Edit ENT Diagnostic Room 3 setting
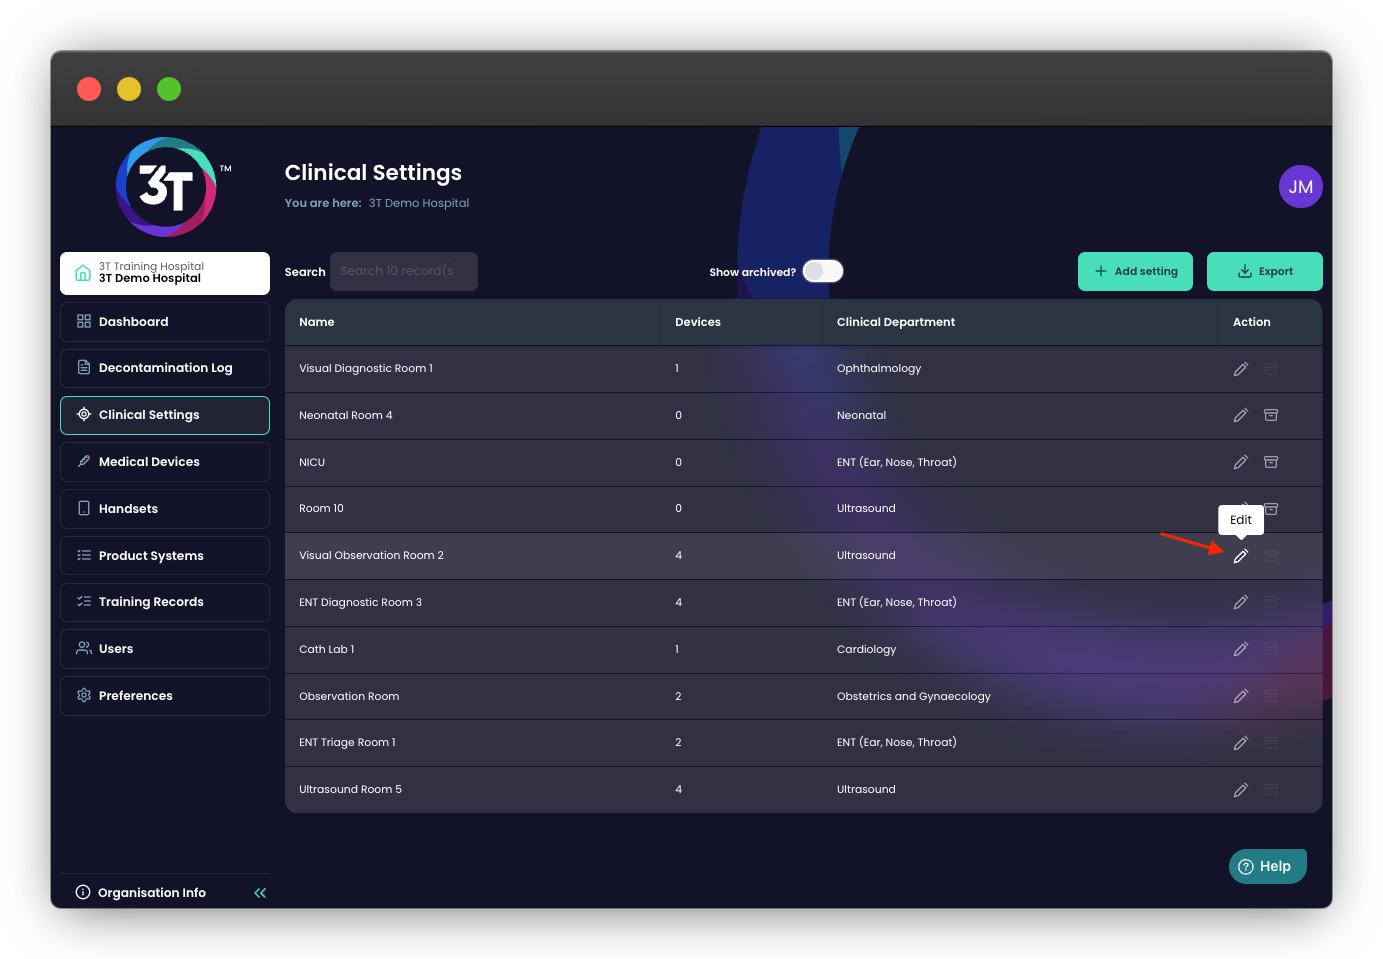The width and height of the screenshot is (1383, 959). coord(1240,602)
